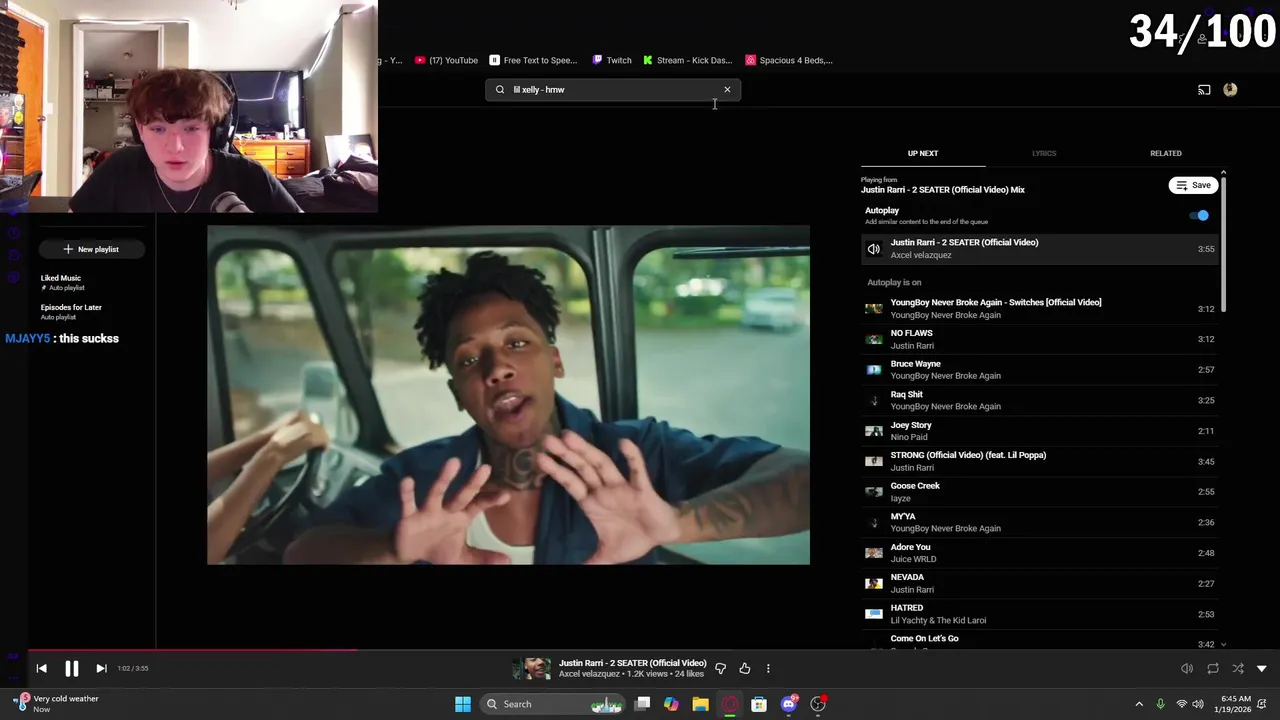Image resolution: width=1280 pixels, height=720 pixels.
Task: Dislike the current song with thumbs down
Action: (720, 669)
